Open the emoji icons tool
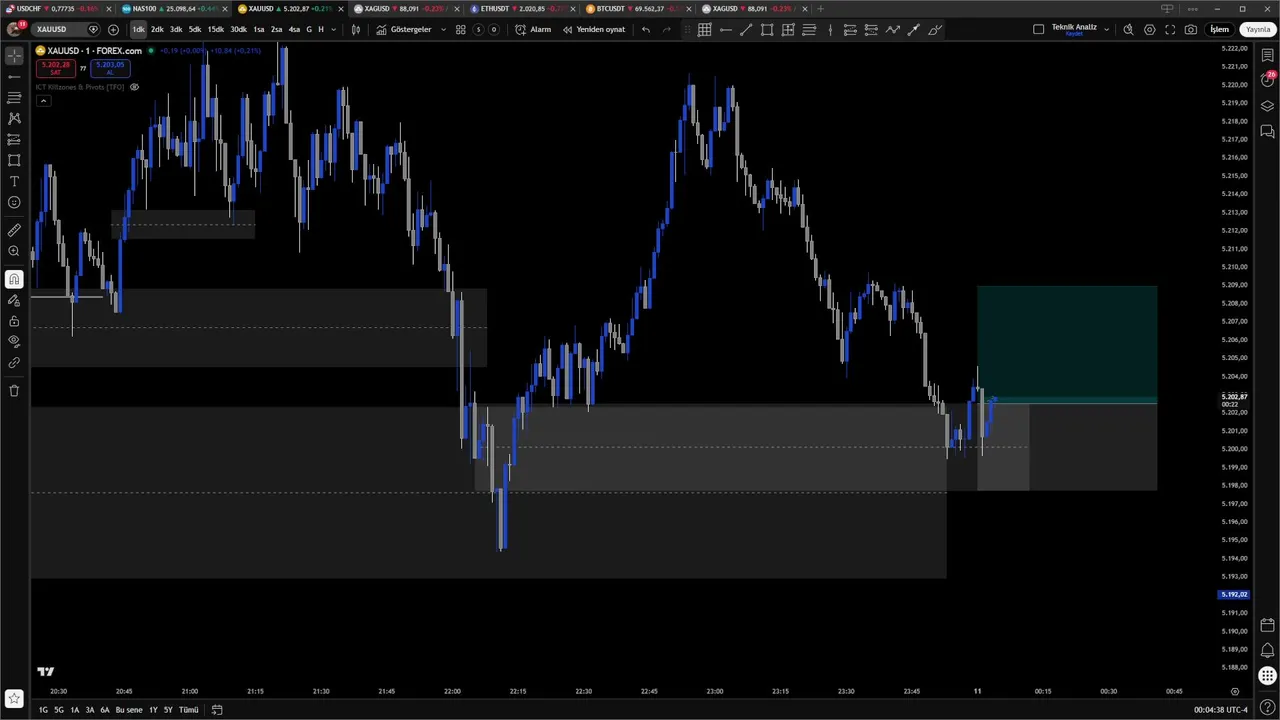This screenshot has width=1280, height=720. point(14,202)
